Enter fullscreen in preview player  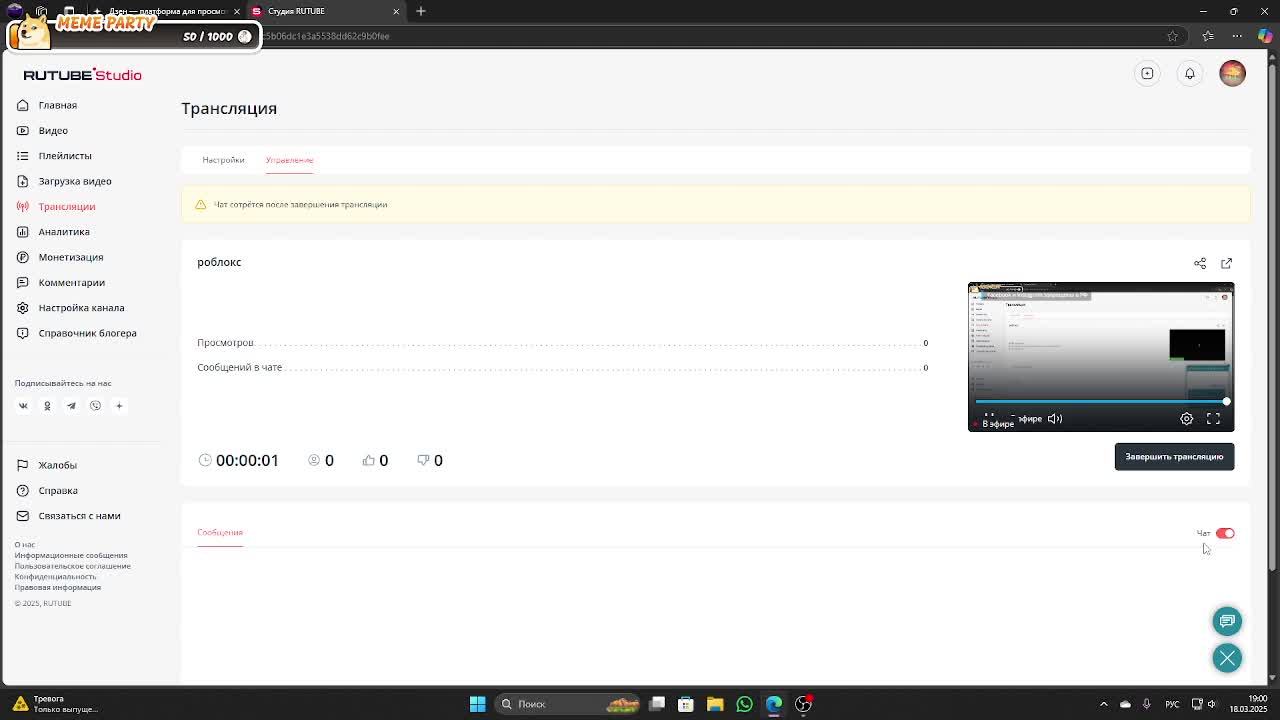(1213, 419)
